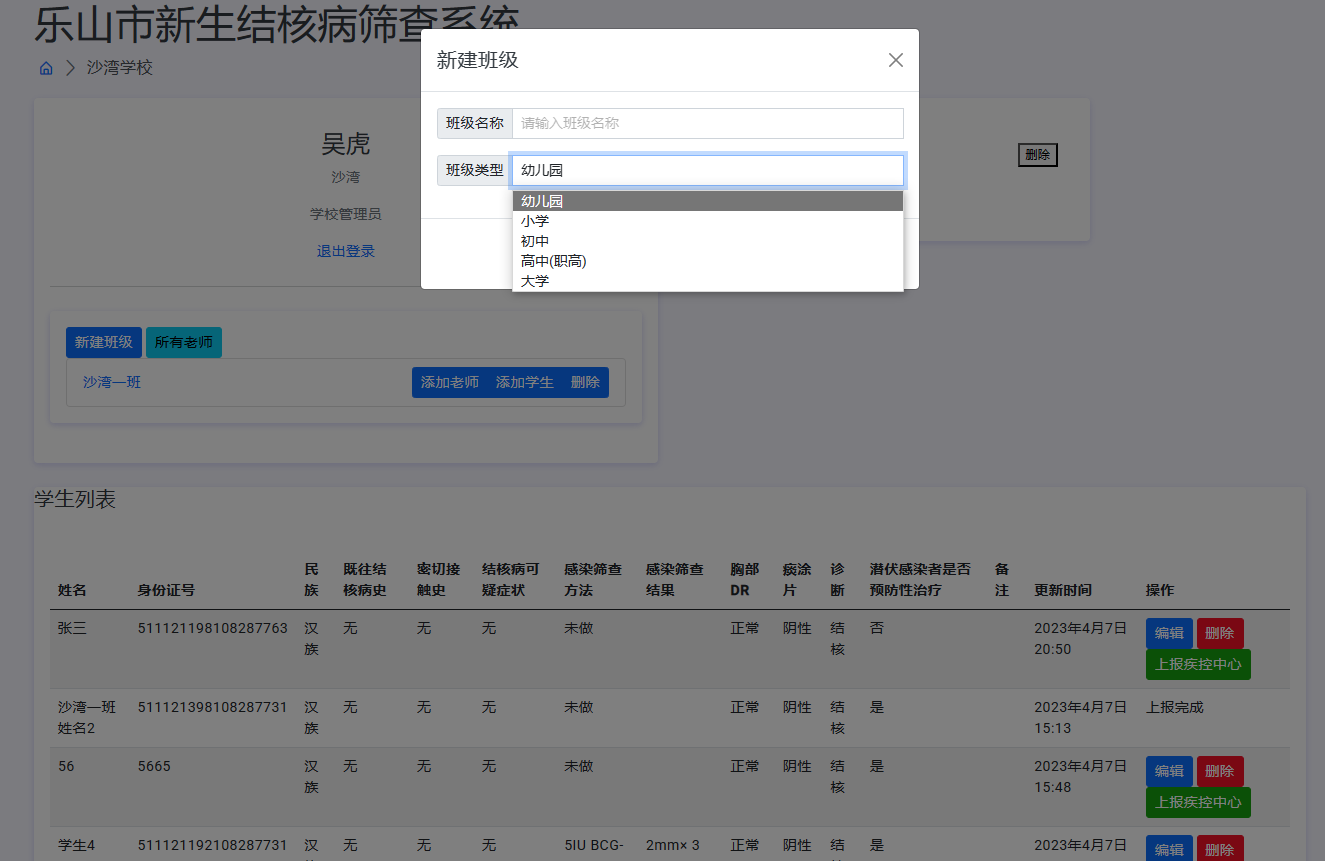
Task: Open the 沙湾一班 class link
Action: (x=112, y=382)
